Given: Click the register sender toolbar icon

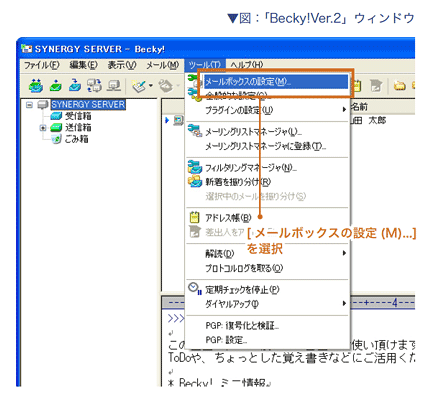Looking at the screenshot, I should coord(377,86).
